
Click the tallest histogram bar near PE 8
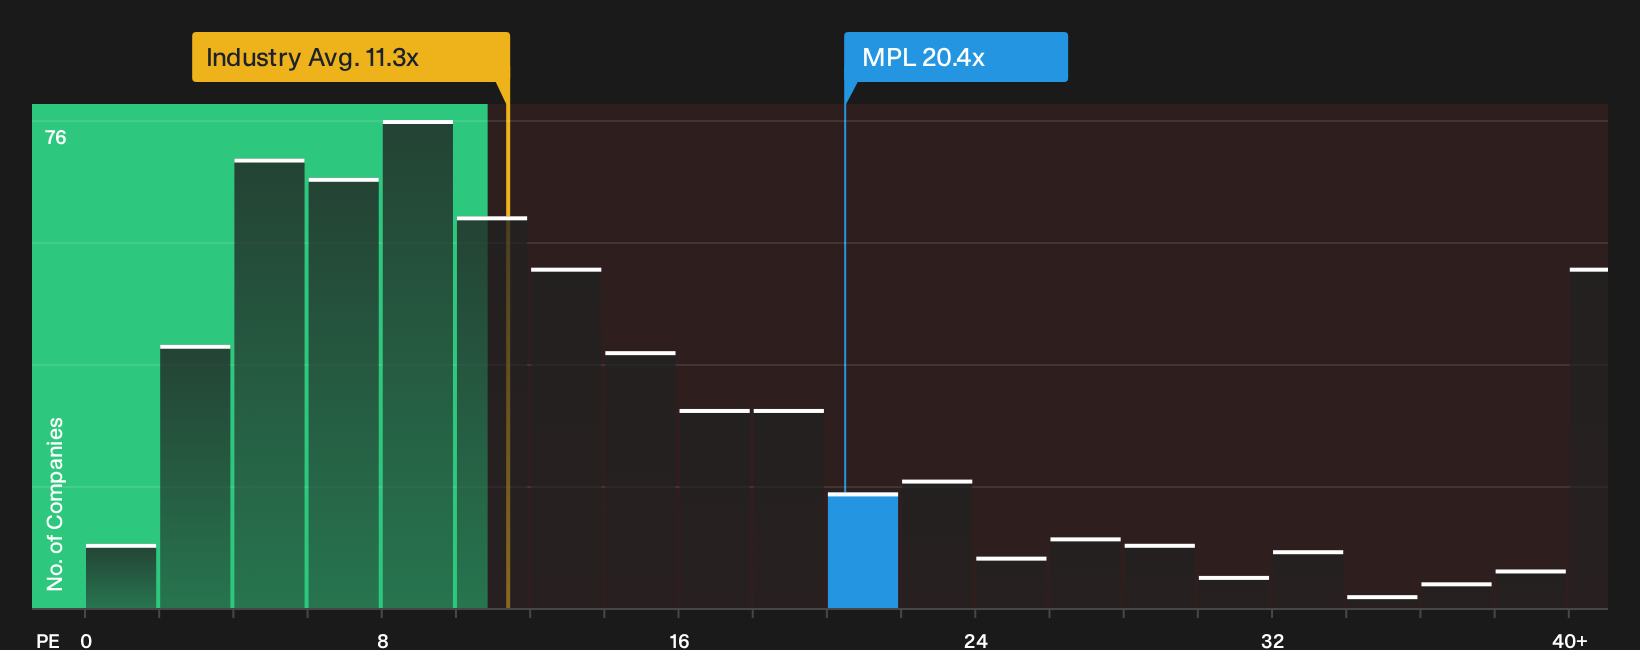[418, 364]
